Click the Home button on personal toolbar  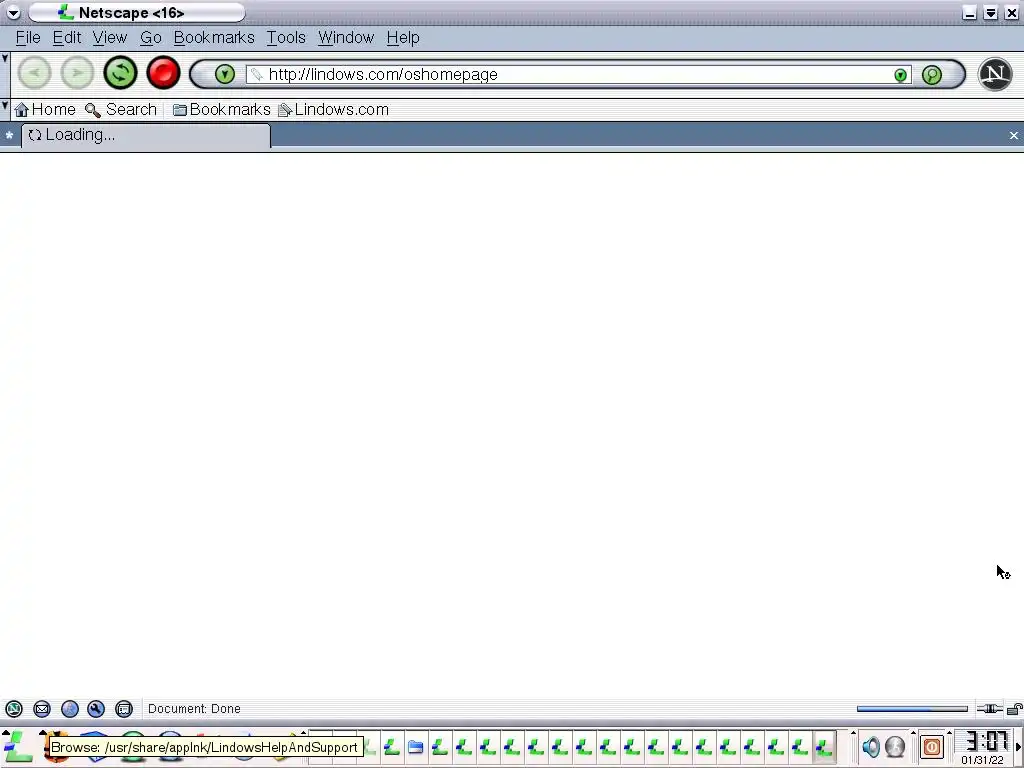tap(45, 110)
